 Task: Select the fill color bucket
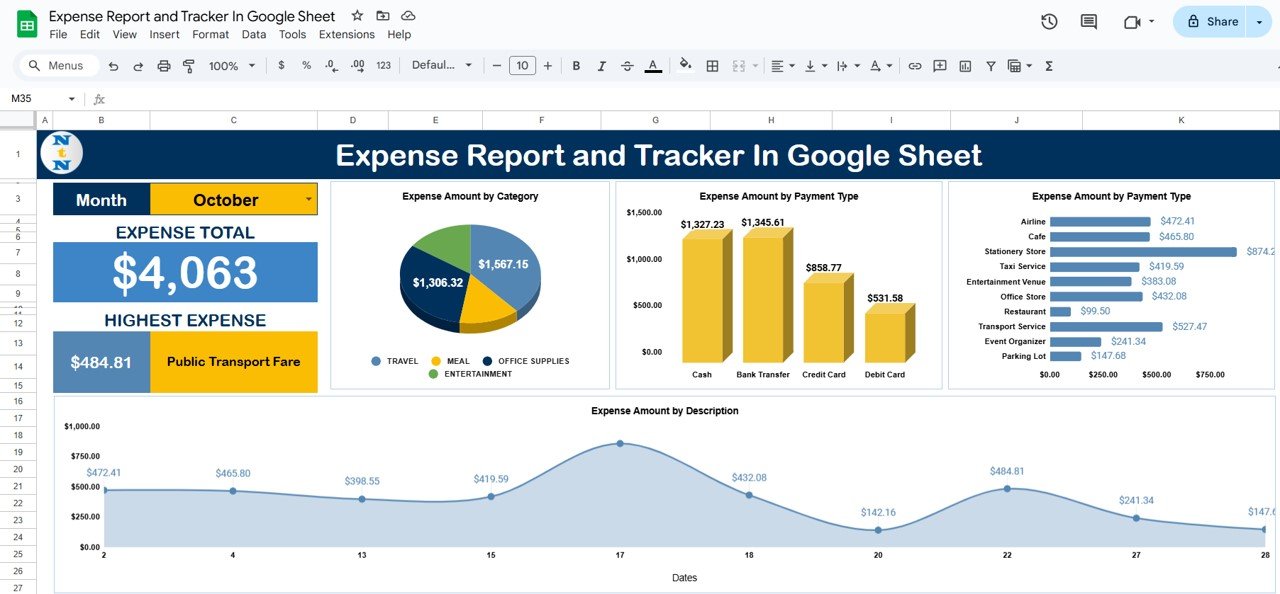[x=685, y=66]
